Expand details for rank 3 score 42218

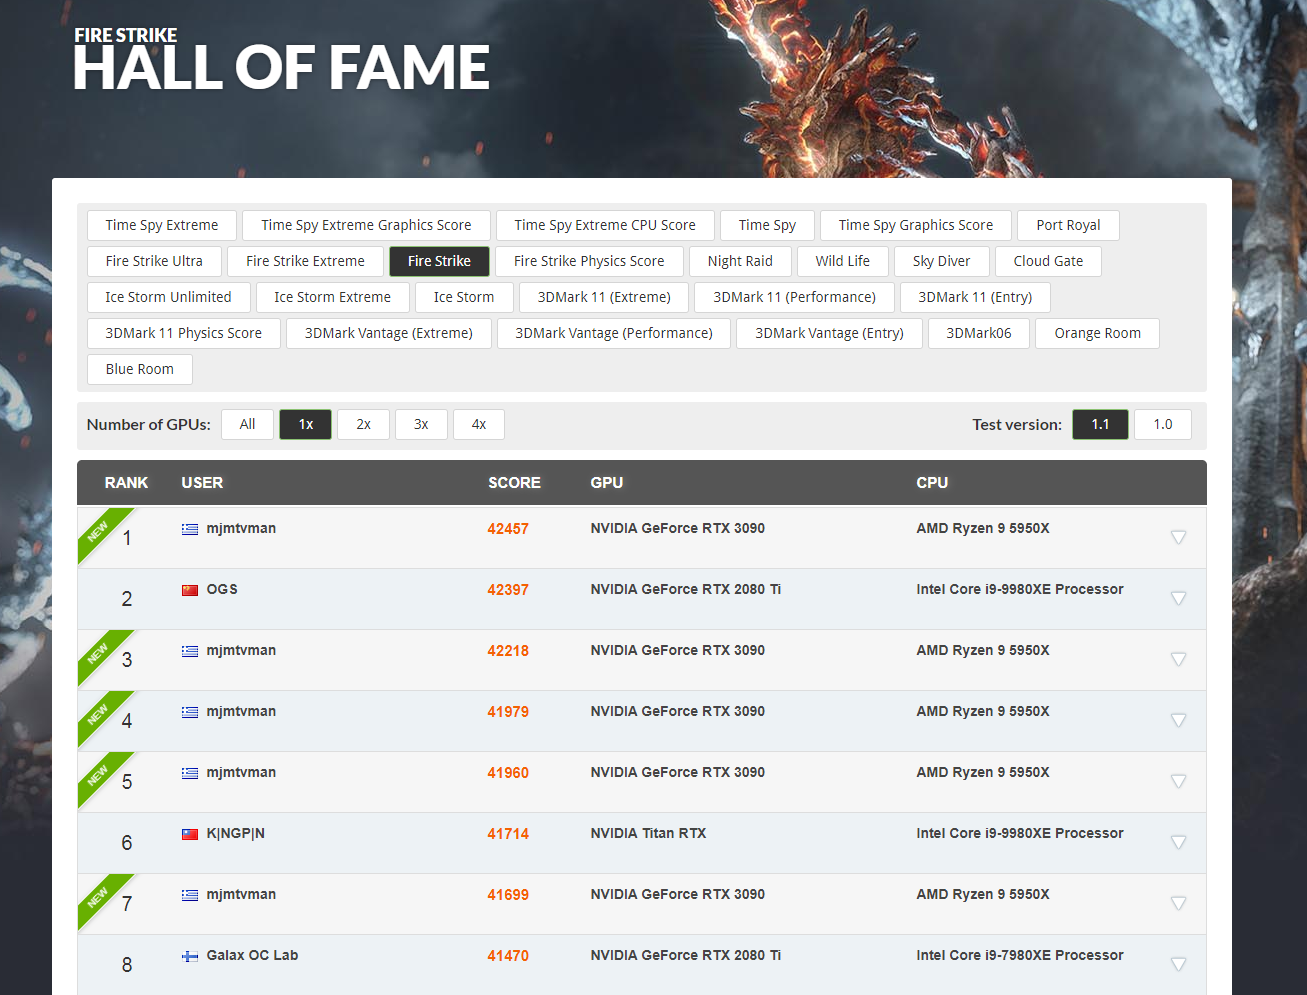[x=1179, y=660]
